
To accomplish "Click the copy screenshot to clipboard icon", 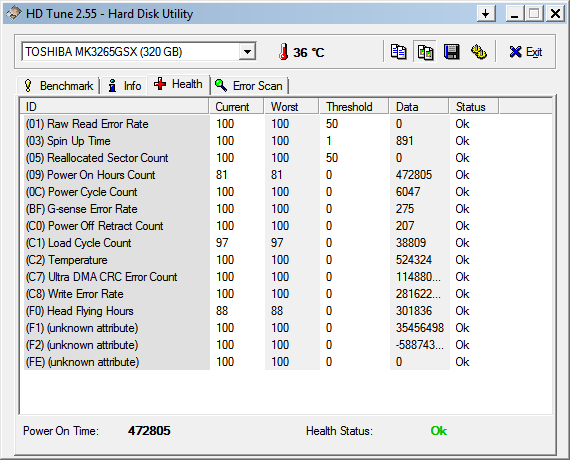I will click(425, 52).
